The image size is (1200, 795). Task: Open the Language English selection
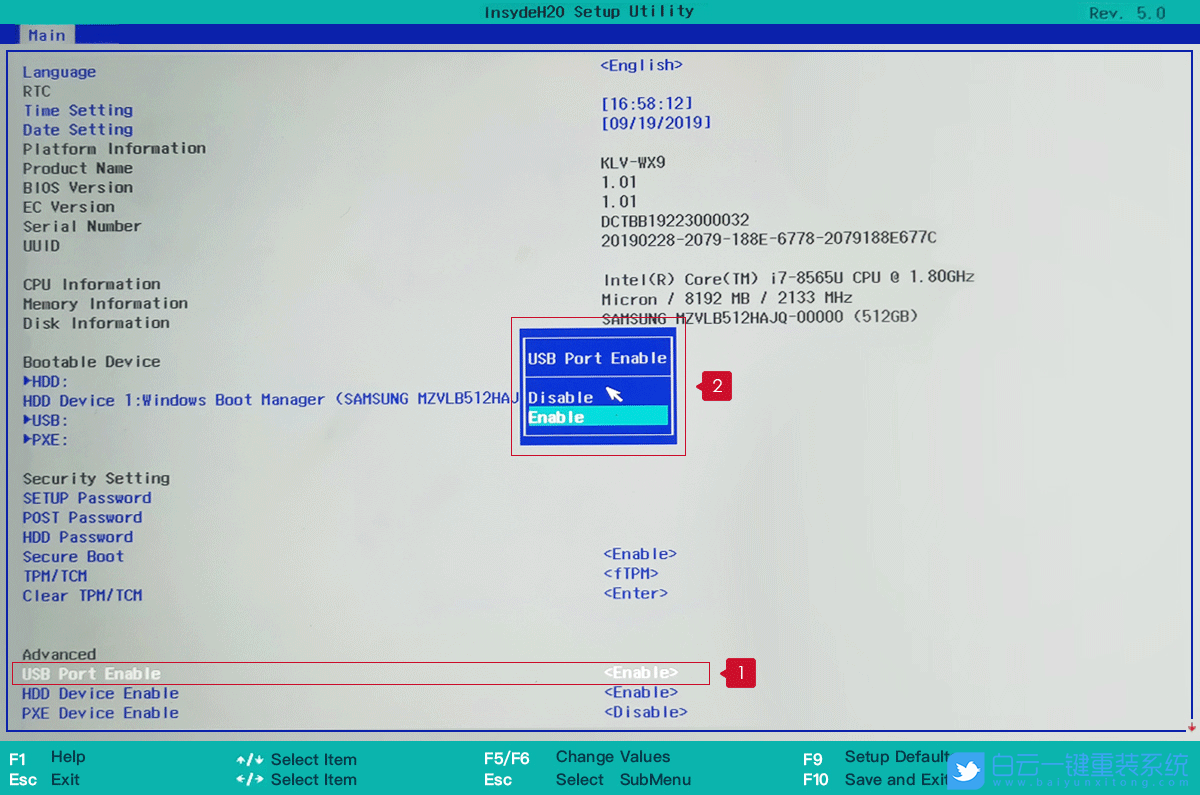641,65
